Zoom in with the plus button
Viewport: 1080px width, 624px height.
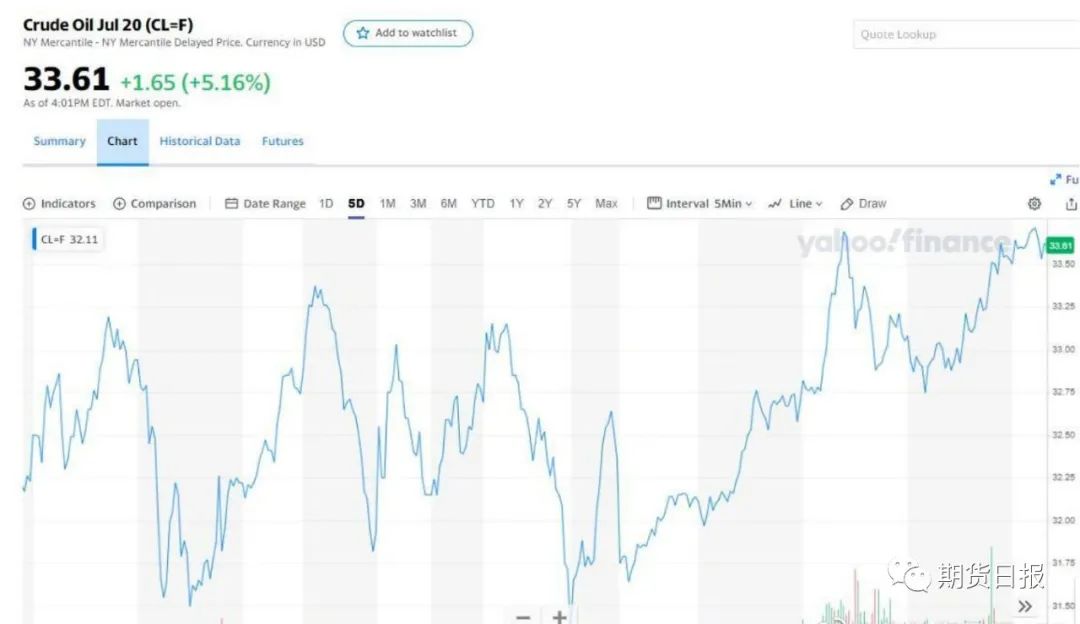click(x=560, y=616)
